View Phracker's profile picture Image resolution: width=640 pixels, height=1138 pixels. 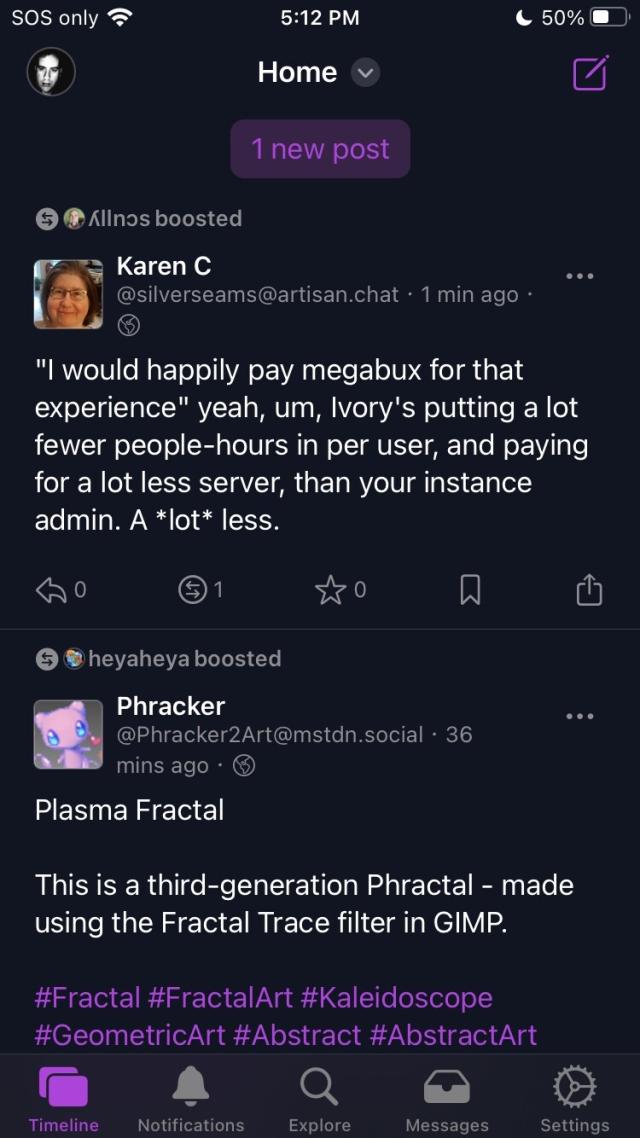click(x=68, y=734)
